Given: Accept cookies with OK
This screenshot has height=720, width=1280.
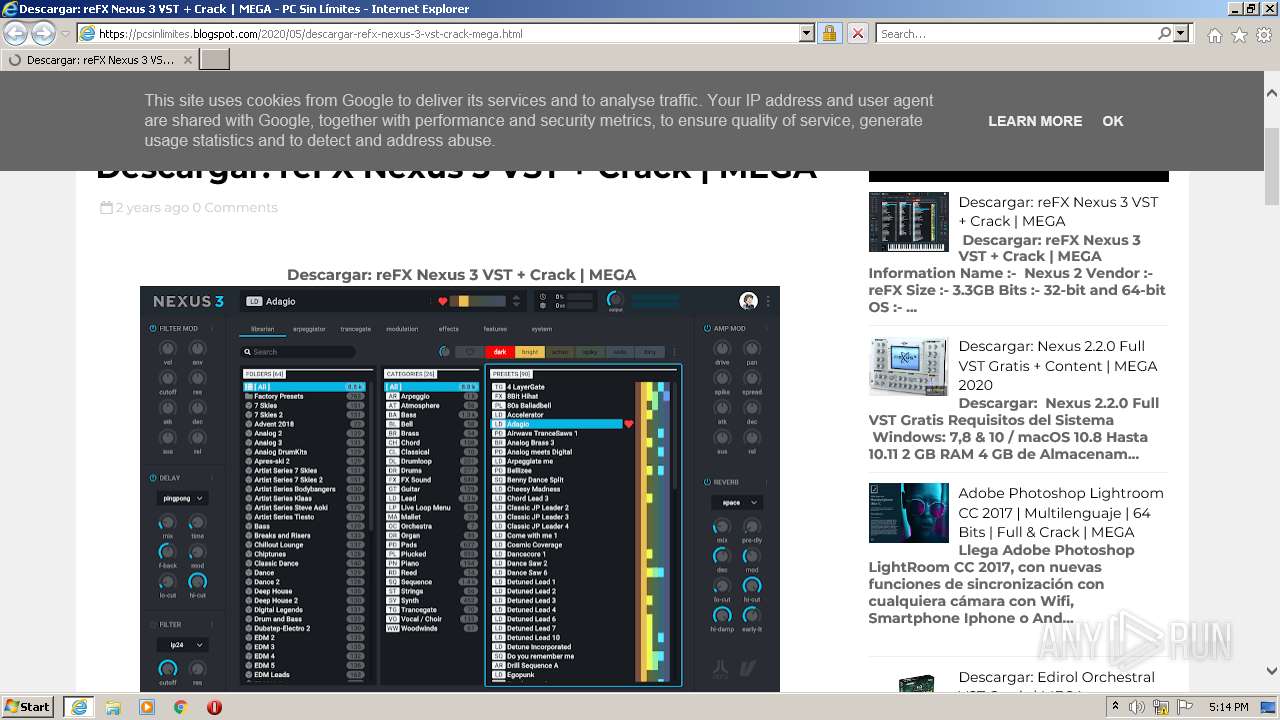Looking at the screenshot, I should pos(1113,121).
